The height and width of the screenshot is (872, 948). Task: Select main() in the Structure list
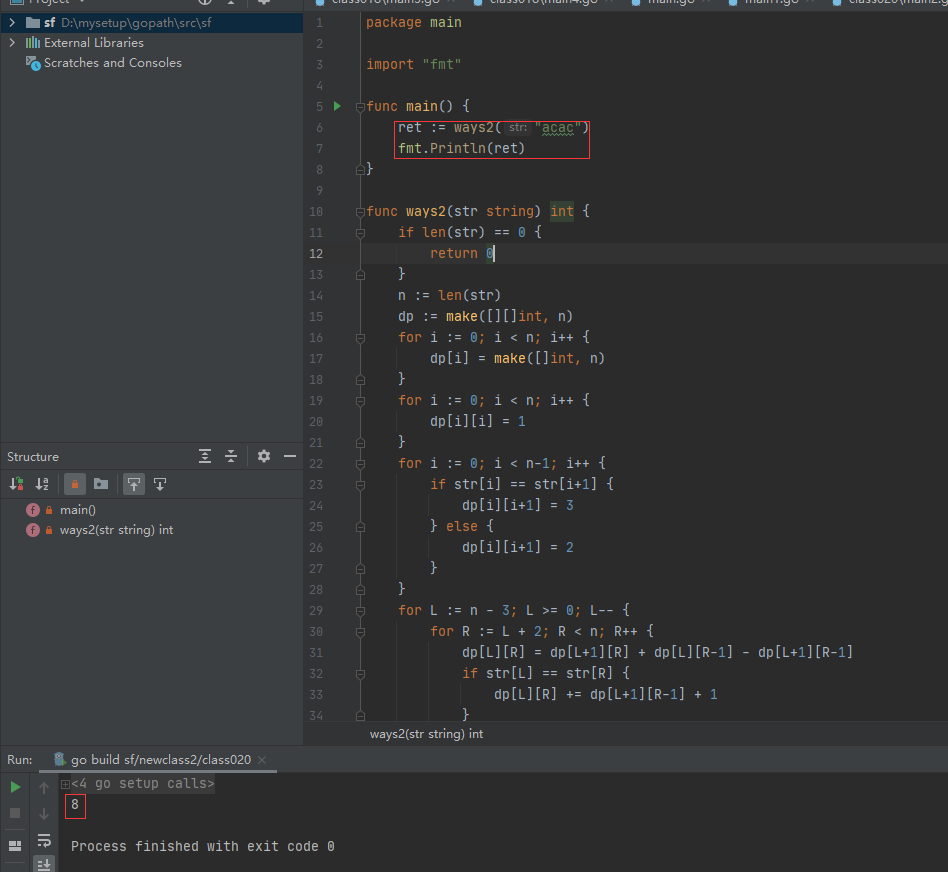pyautogui.click(x=77, y=510)
